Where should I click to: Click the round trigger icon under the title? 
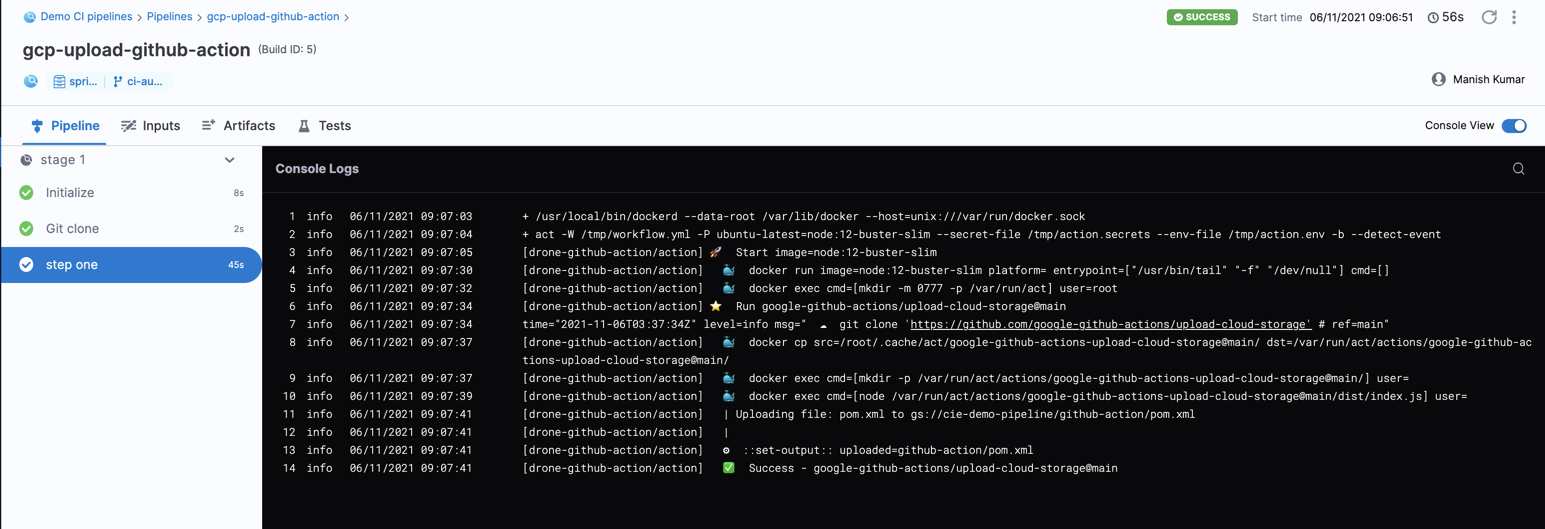click(x=31, y=81)
